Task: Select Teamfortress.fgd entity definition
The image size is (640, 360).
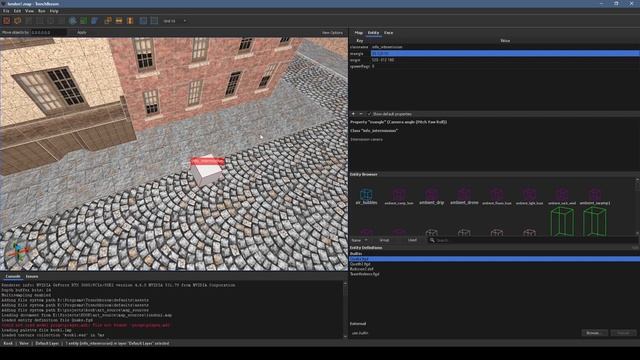Action: pyautogui.click(x=364, y=274)
